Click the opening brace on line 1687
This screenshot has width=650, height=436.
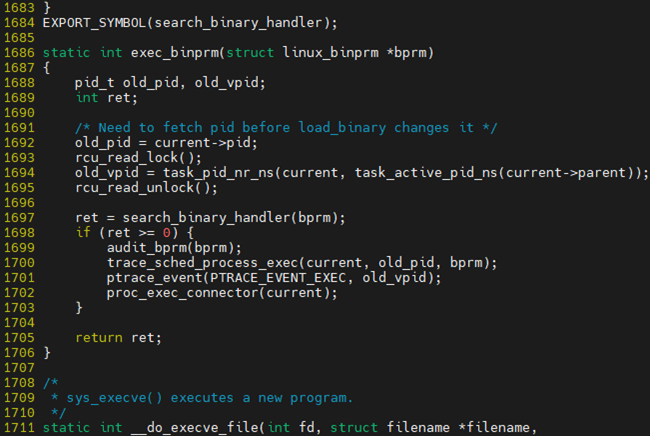pos(46,68)
